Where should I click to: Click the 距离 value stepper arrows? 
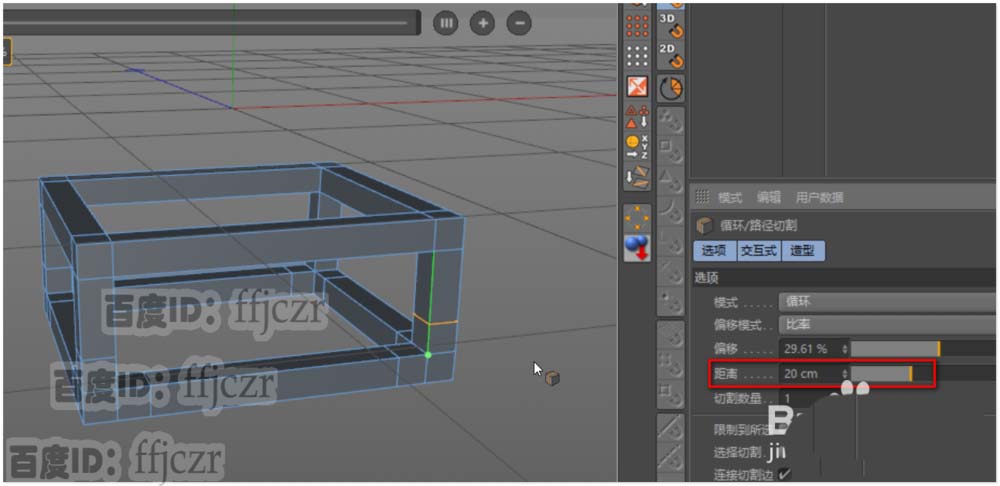846,374
